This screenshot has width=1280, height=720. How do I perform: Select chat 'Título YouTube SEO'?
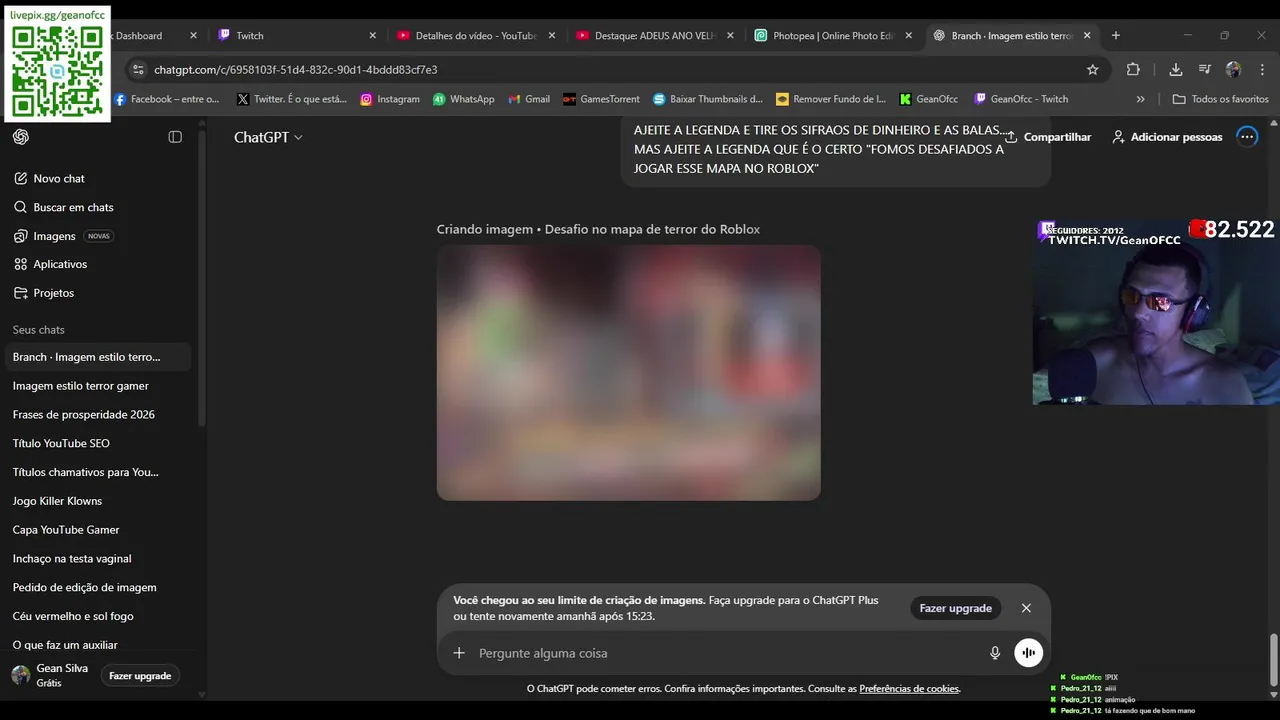tap(96, 443)
